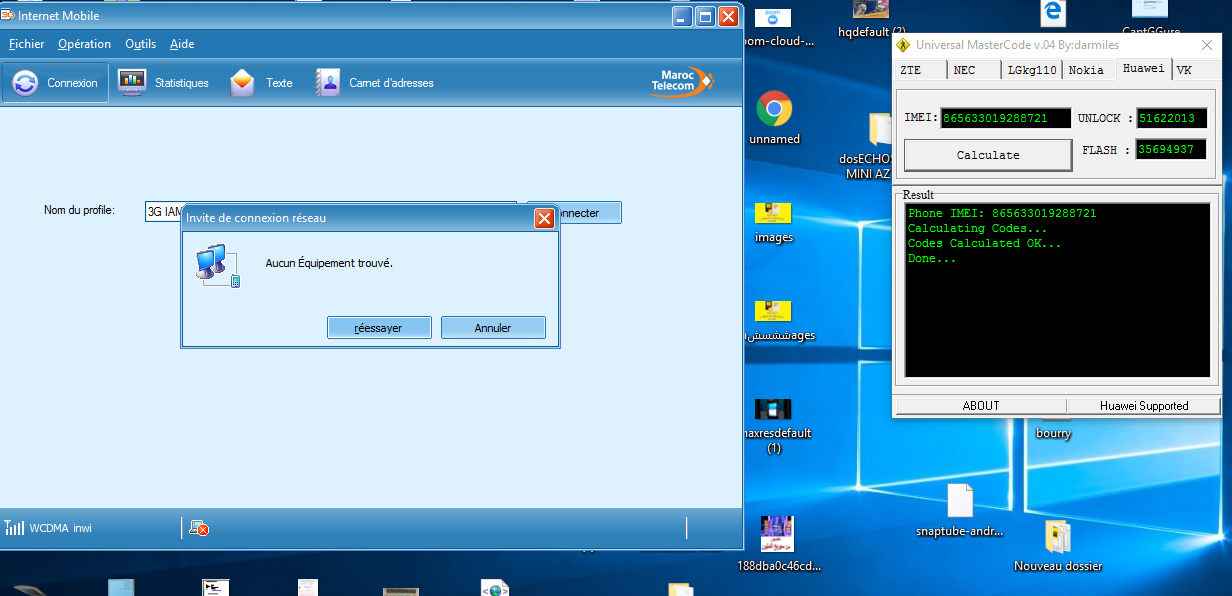1232x596 pixels.
Task: Open the dosECHO MINI folder icon
Action: (866, 145)
